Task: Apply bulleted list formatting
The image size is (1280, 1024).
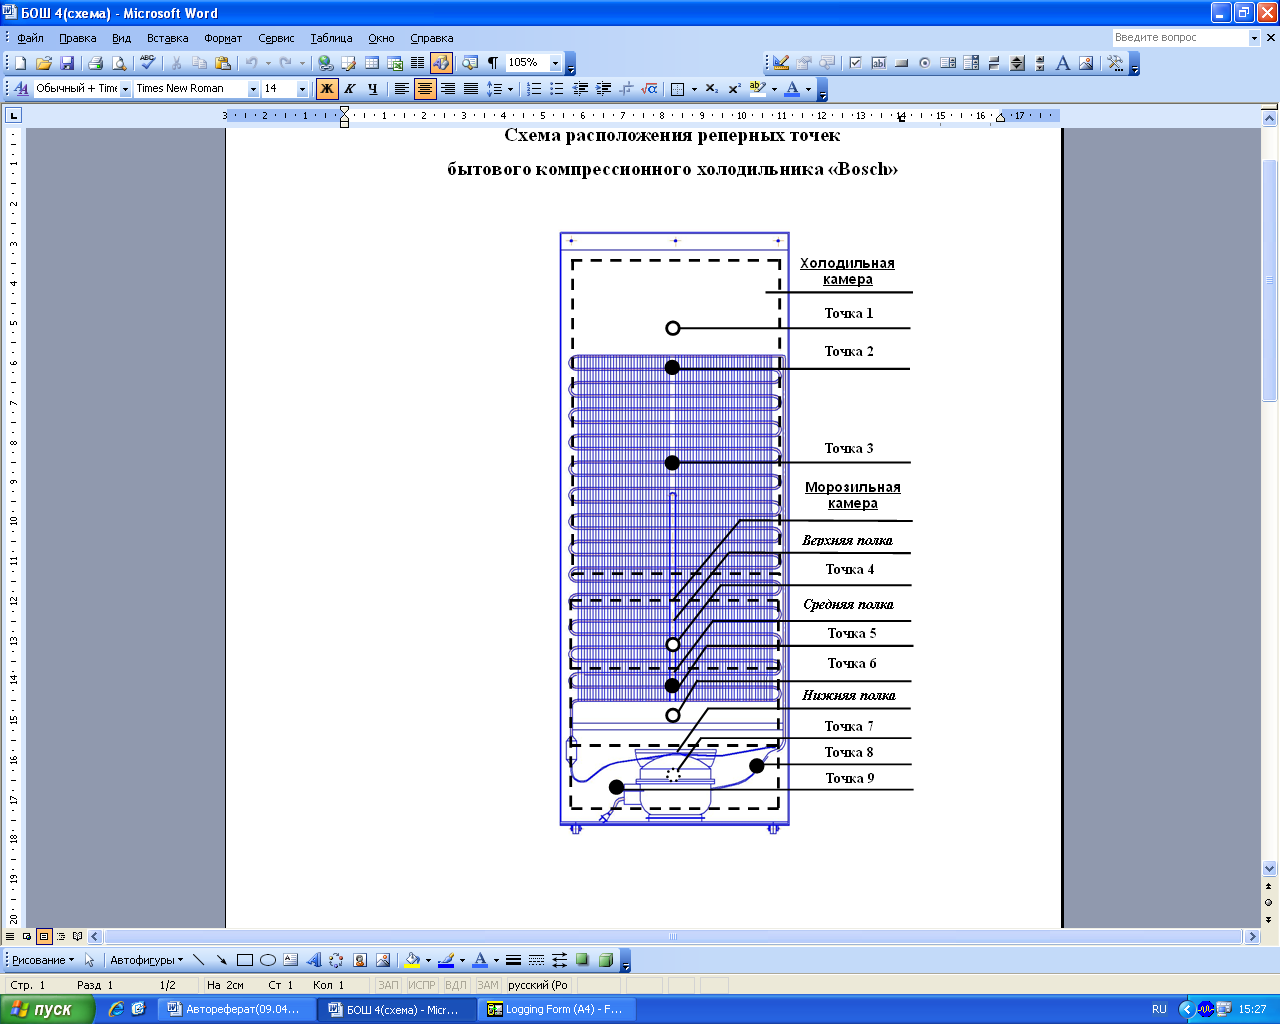Action: point(557,89)
